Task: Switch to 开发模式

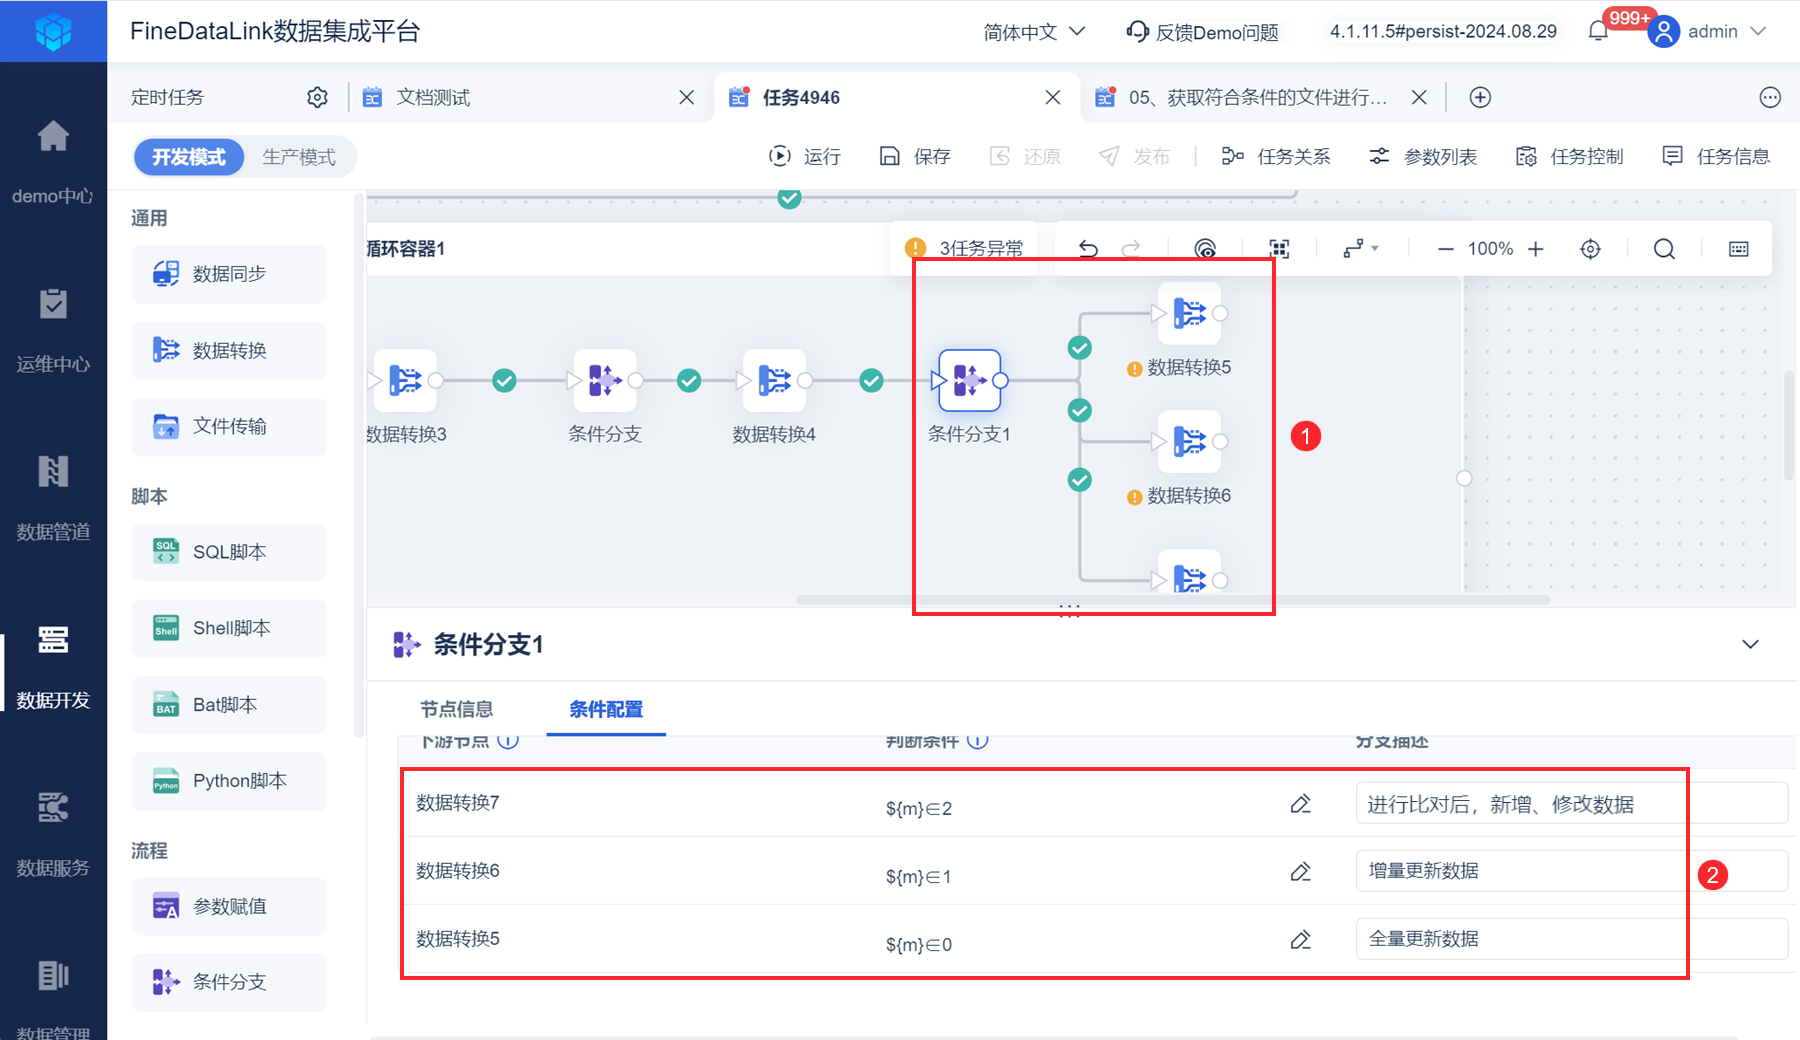Action: 189,157
